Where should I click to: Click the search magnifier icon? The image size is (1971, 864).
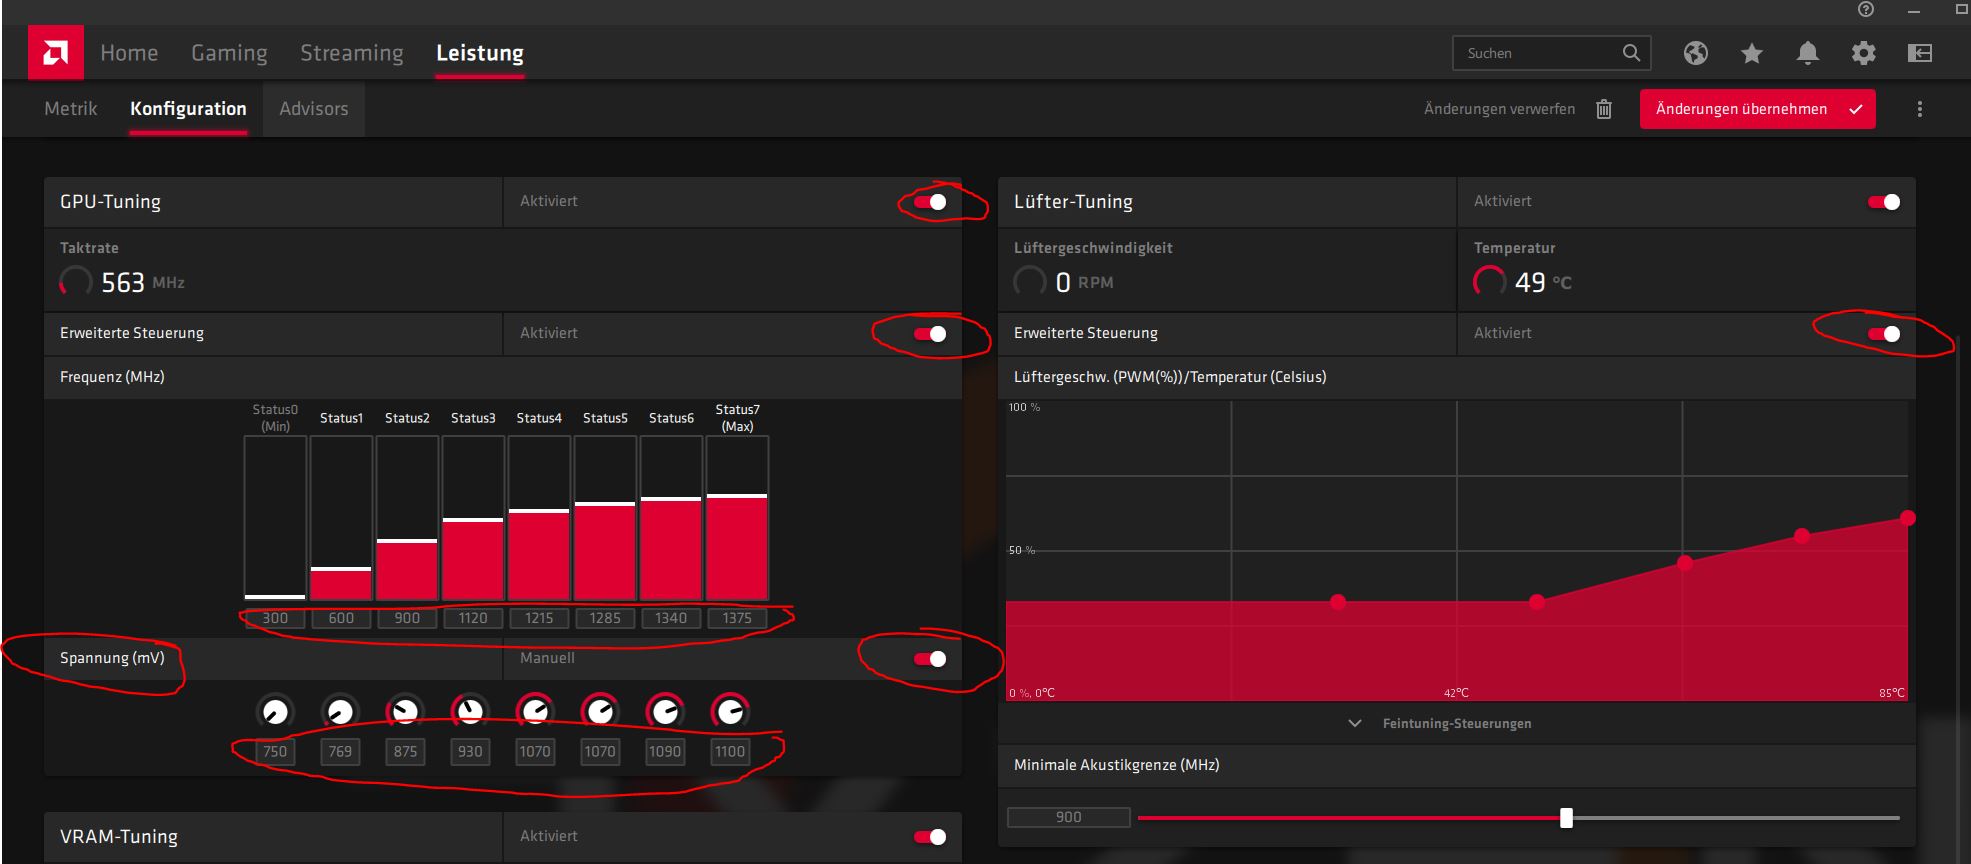tap(1631, 53)
